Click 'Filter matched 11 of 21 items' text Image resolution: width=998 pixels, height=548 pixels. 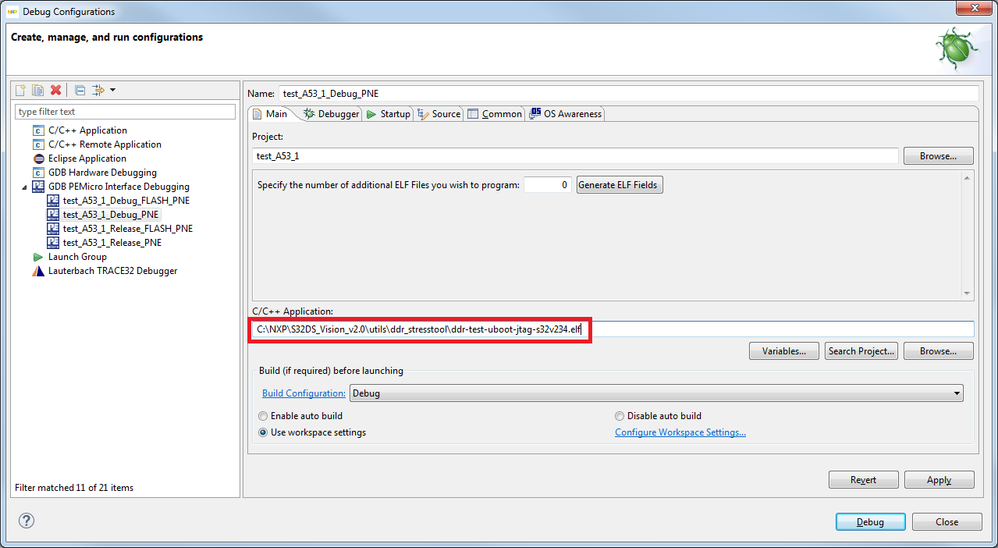(74, 488)
